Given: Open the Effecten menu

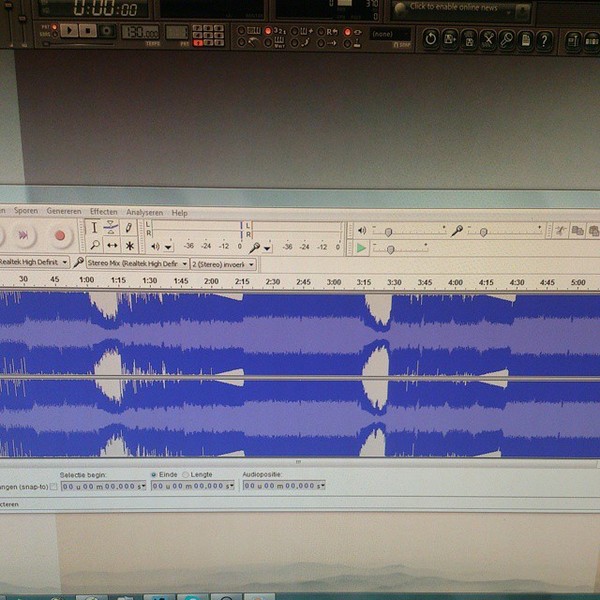Looking at the screenshot, I should coord(104,212).
